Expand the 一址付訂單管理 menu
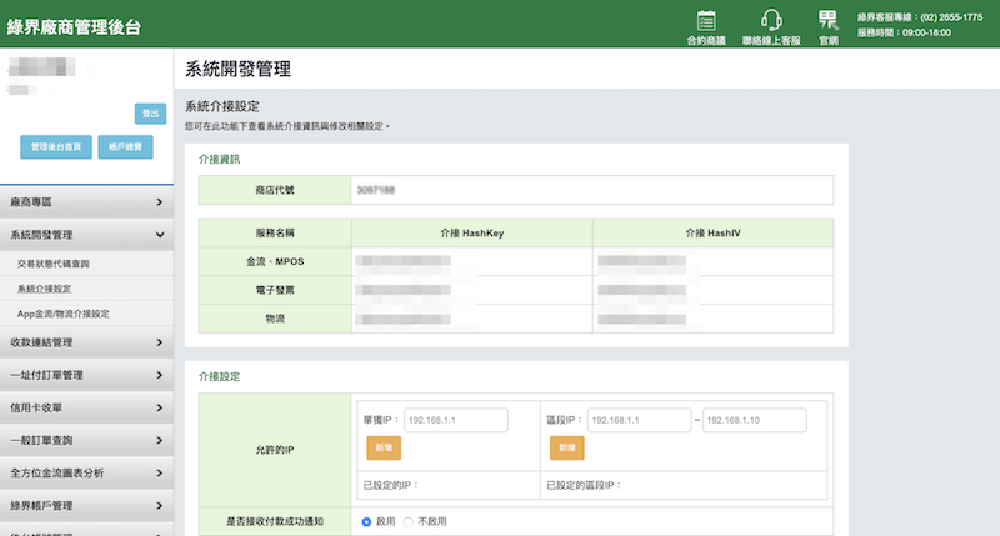This screenshot has width=1000, height=536. tap(87, 375)
